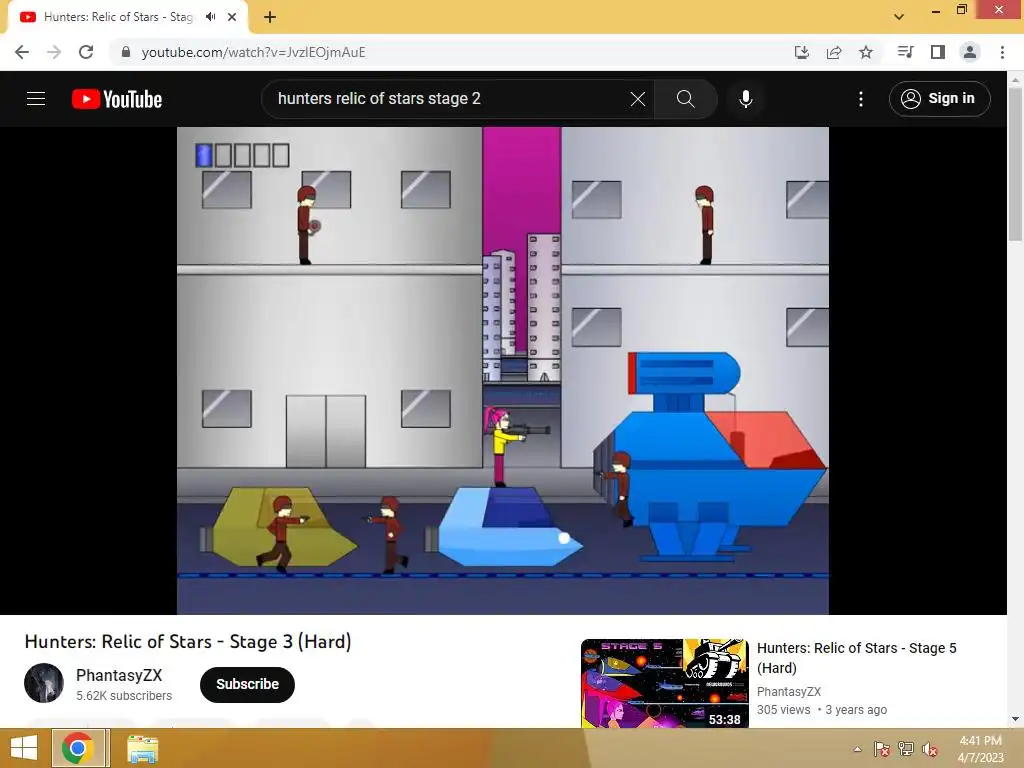Open YouTube settings three-dot menu
Viewport: 1024px width, 768px height.
pos(861,99)
